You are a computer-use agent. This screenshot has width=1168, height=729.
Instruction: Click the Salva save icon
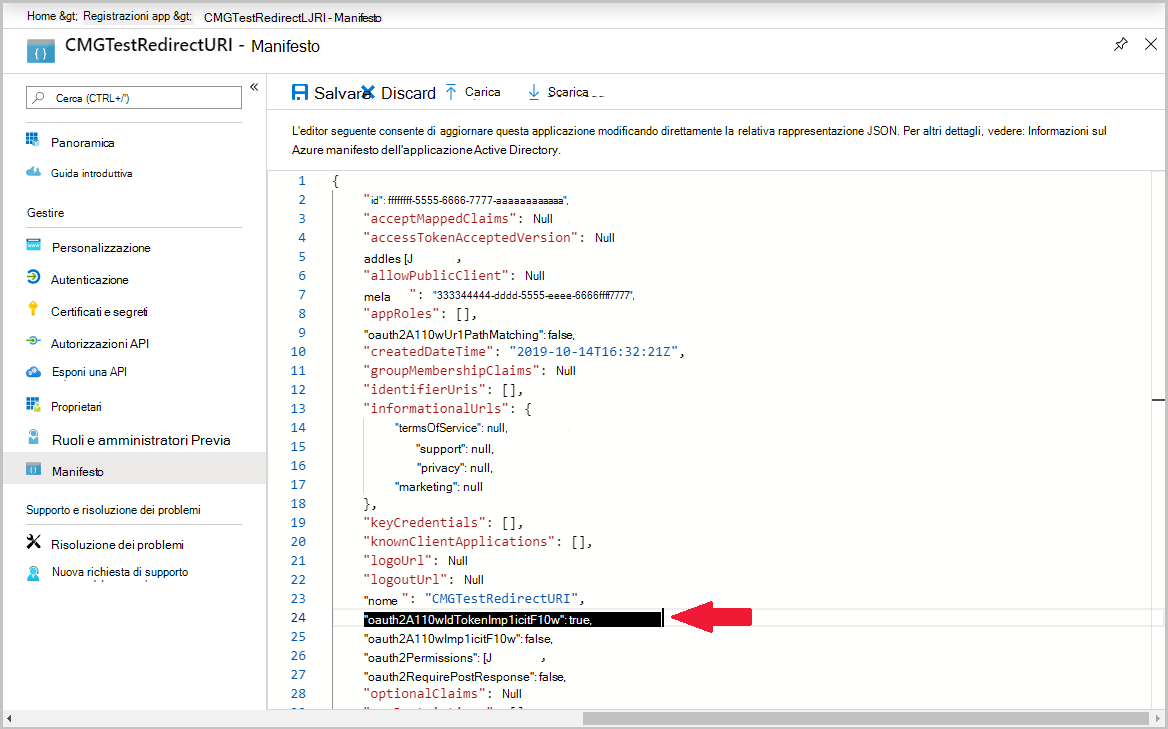[x=299, y=92]
